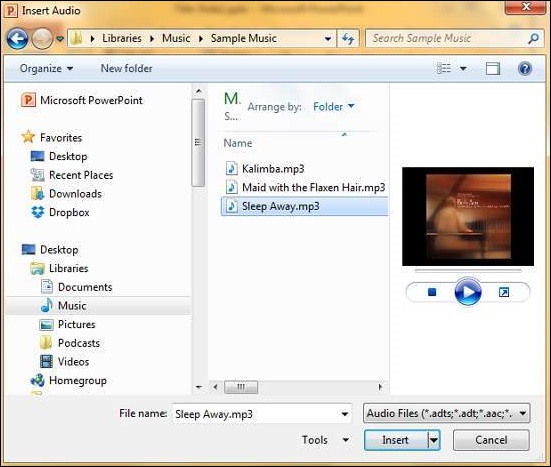Click the greyed-out Forward navigation button
This screenshot has width=551, height=467.
42,38
